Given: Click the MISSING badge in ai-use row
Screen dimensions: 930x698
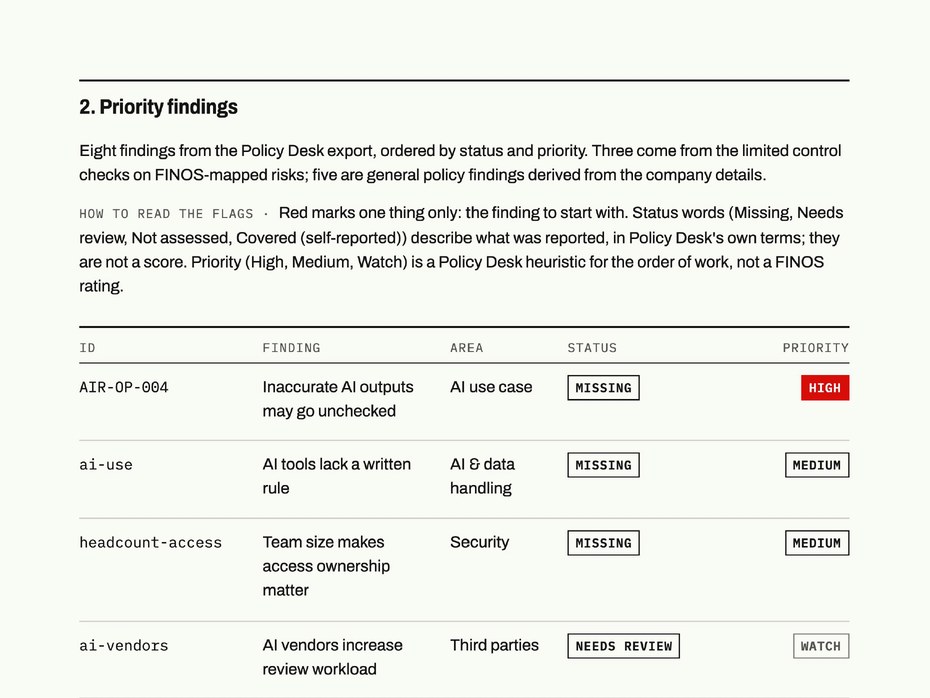Looking at the screenshot, I should [603, 465].
